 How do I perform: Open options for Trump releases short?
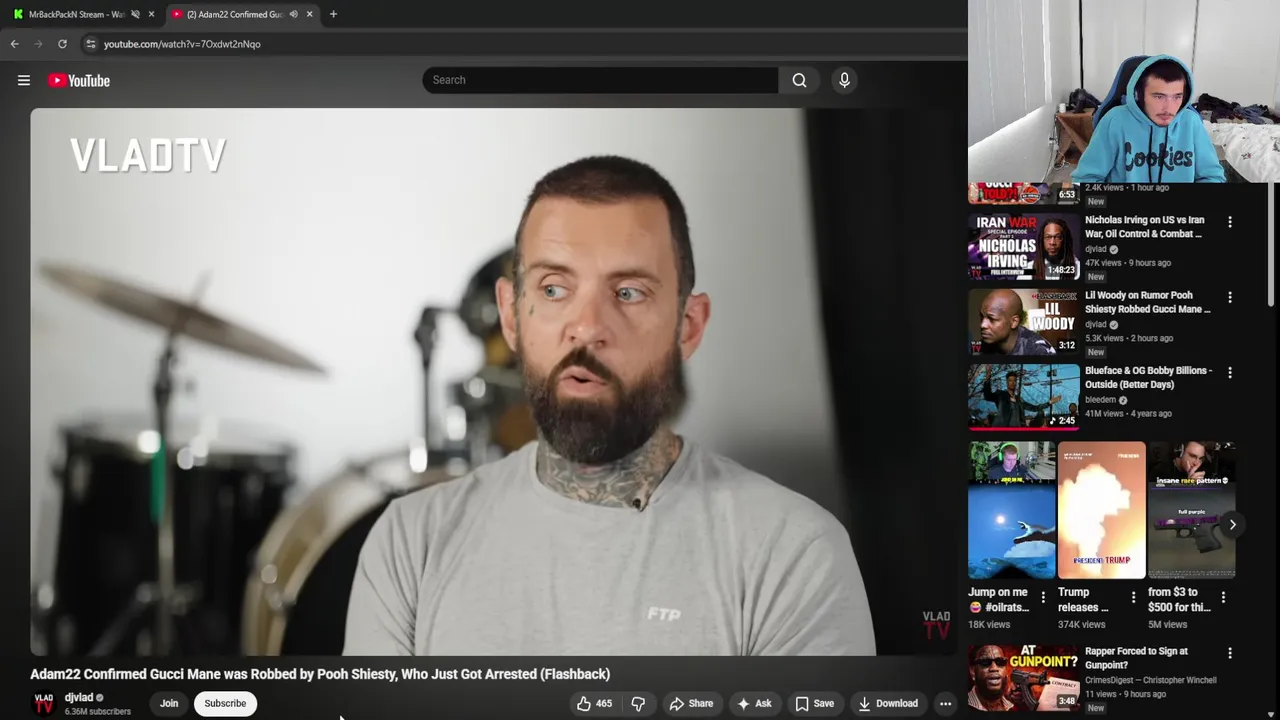[x=1133, y=597]
